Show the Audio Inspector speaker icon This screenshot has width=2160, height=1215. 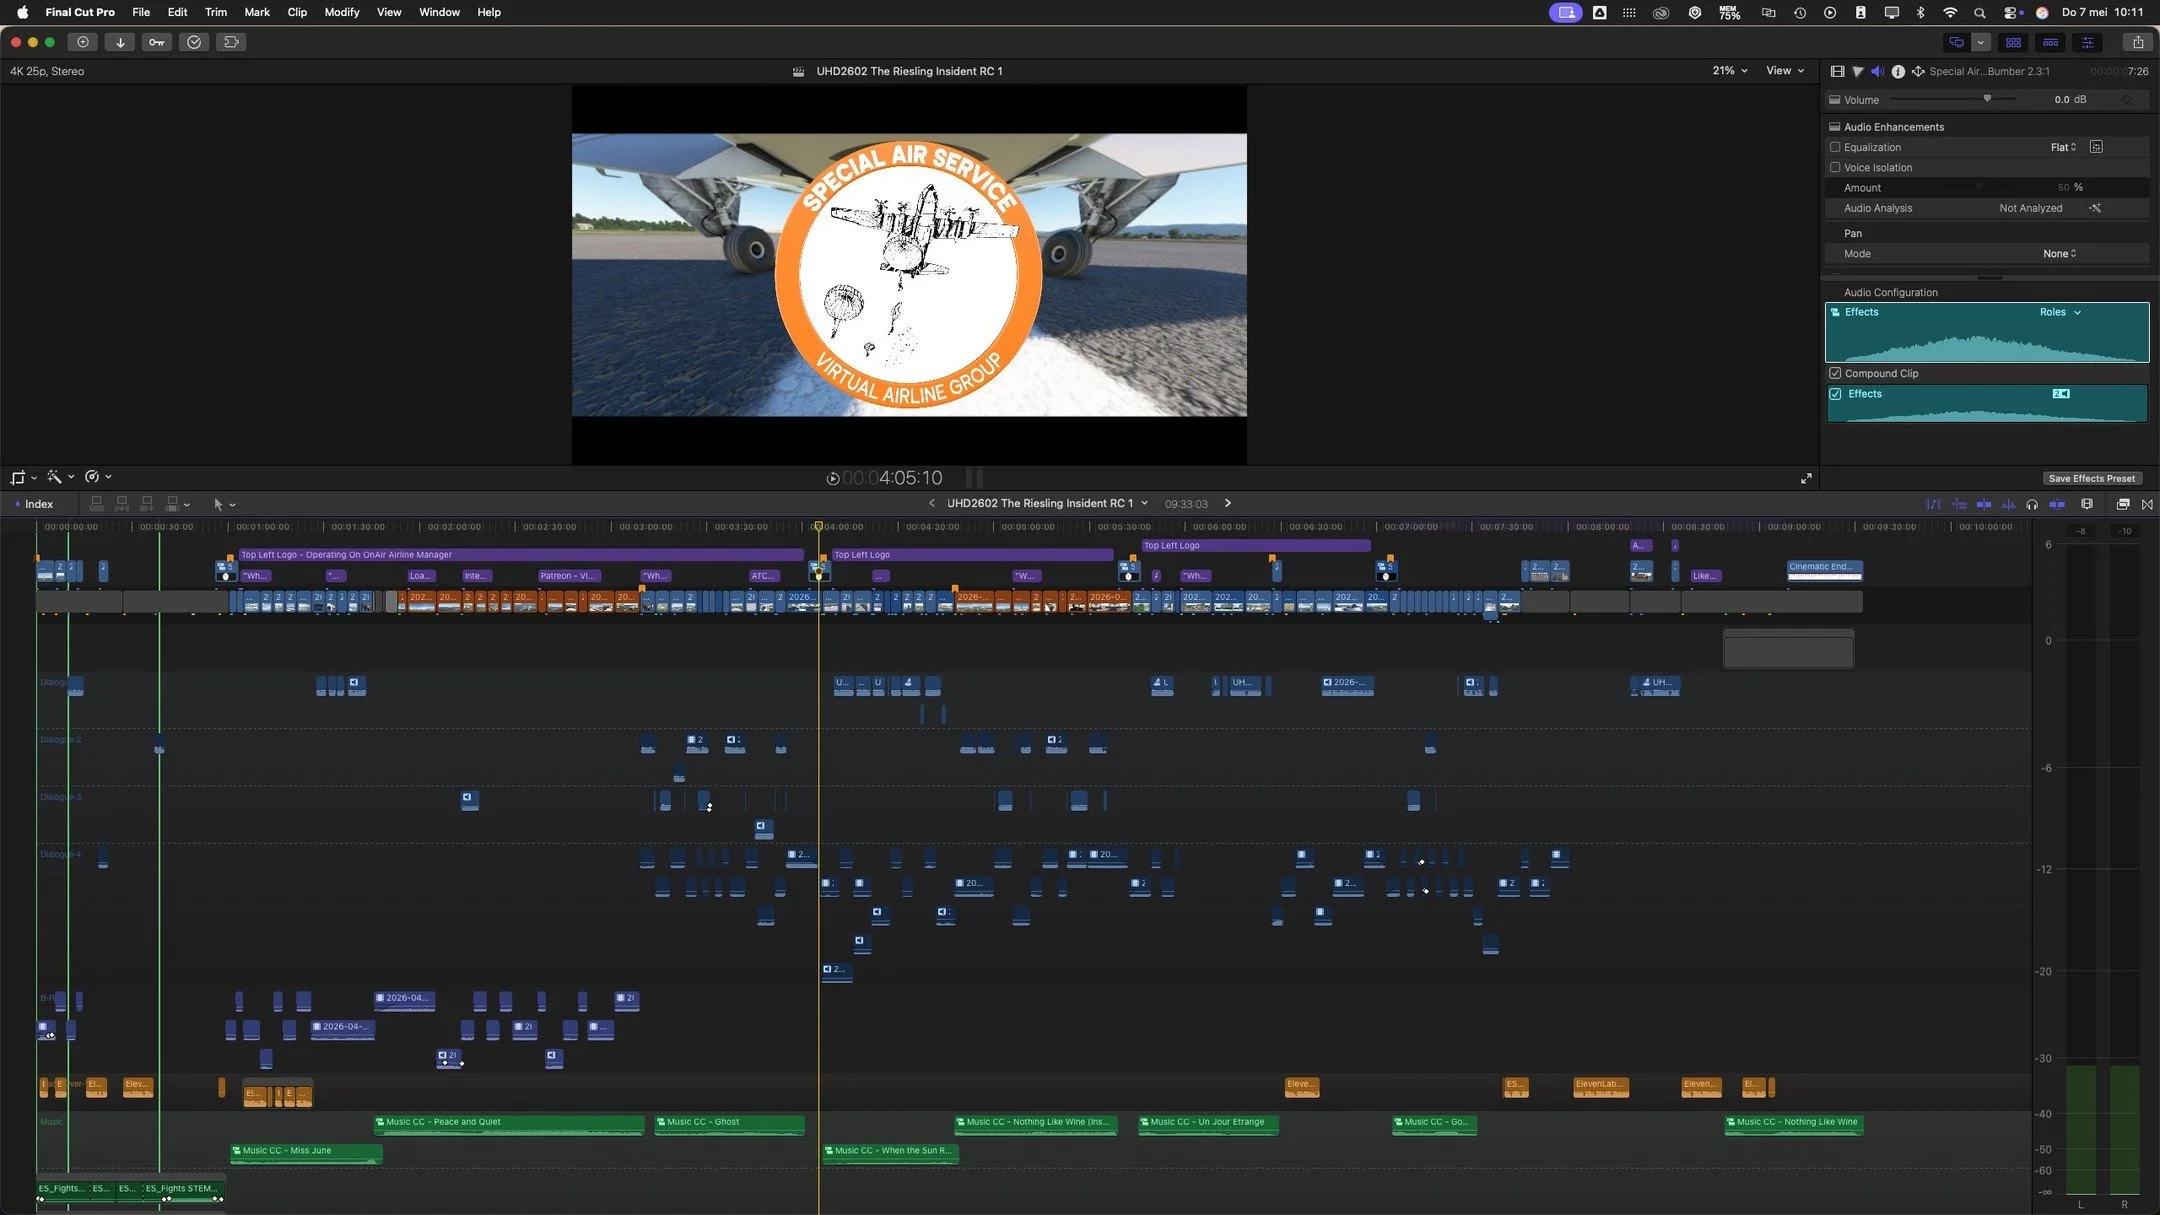click(1877, 71)
